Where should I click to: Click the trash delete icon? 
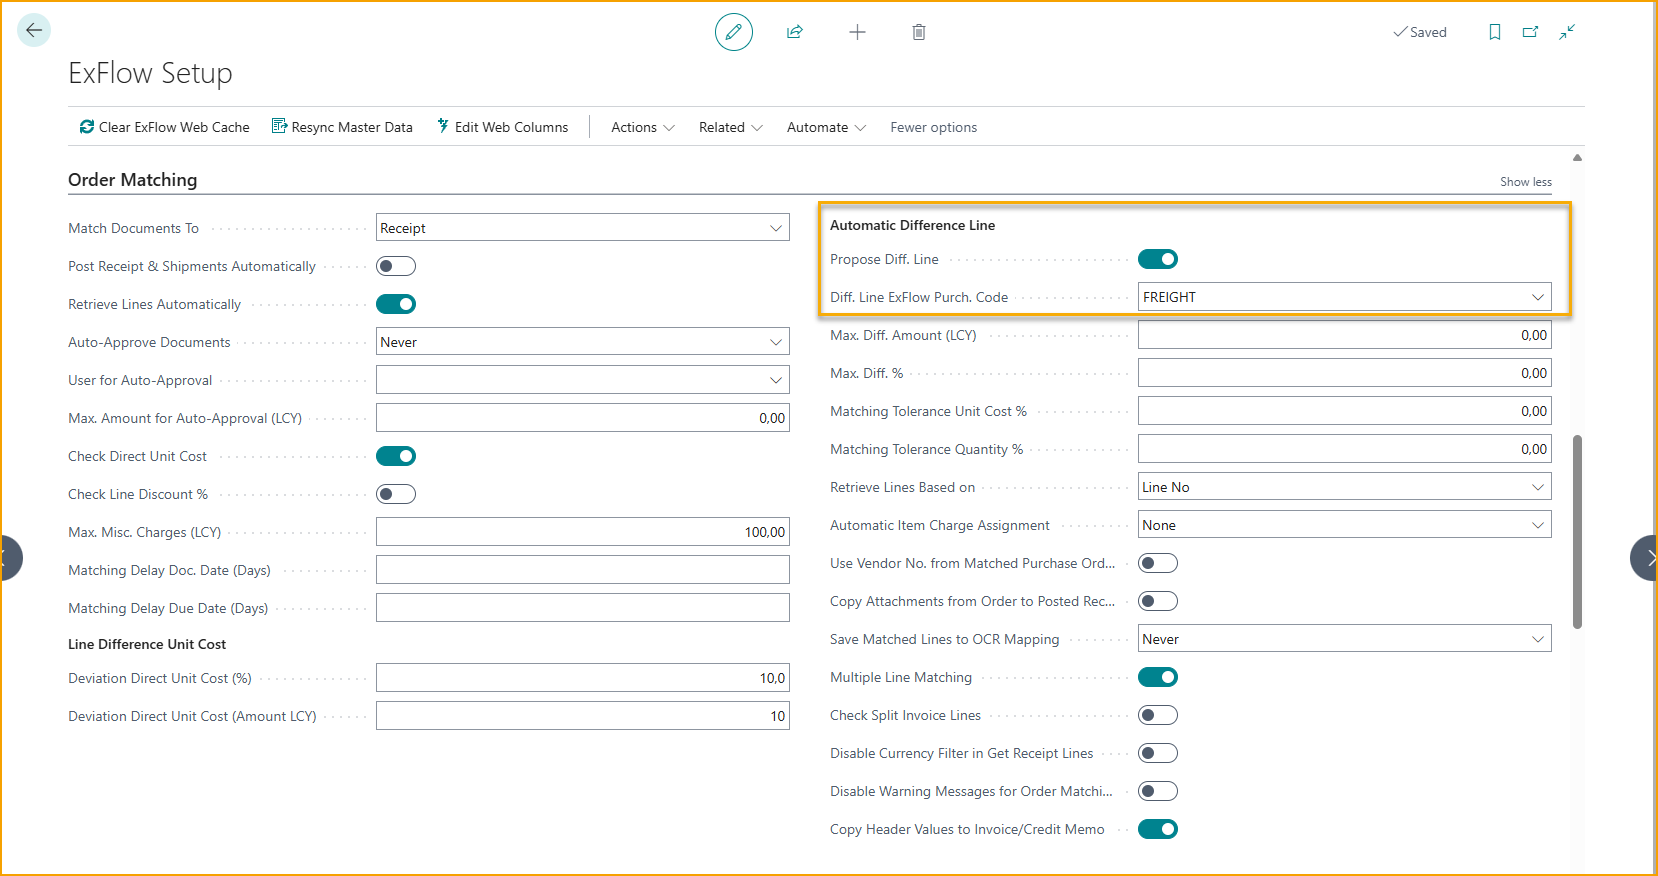(x=918, y=32)
